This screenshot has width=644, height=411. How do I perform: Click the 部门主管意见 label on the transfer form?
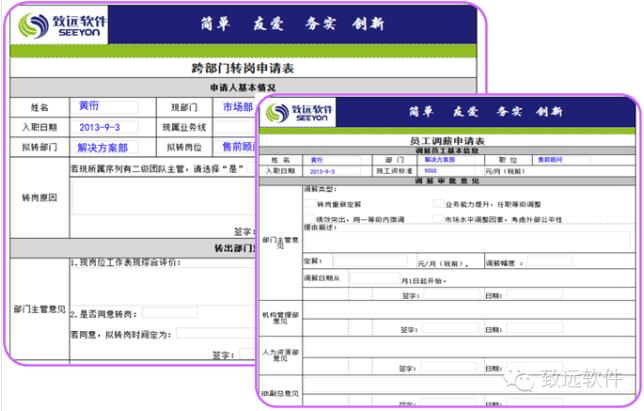click(x=40, y=310)
